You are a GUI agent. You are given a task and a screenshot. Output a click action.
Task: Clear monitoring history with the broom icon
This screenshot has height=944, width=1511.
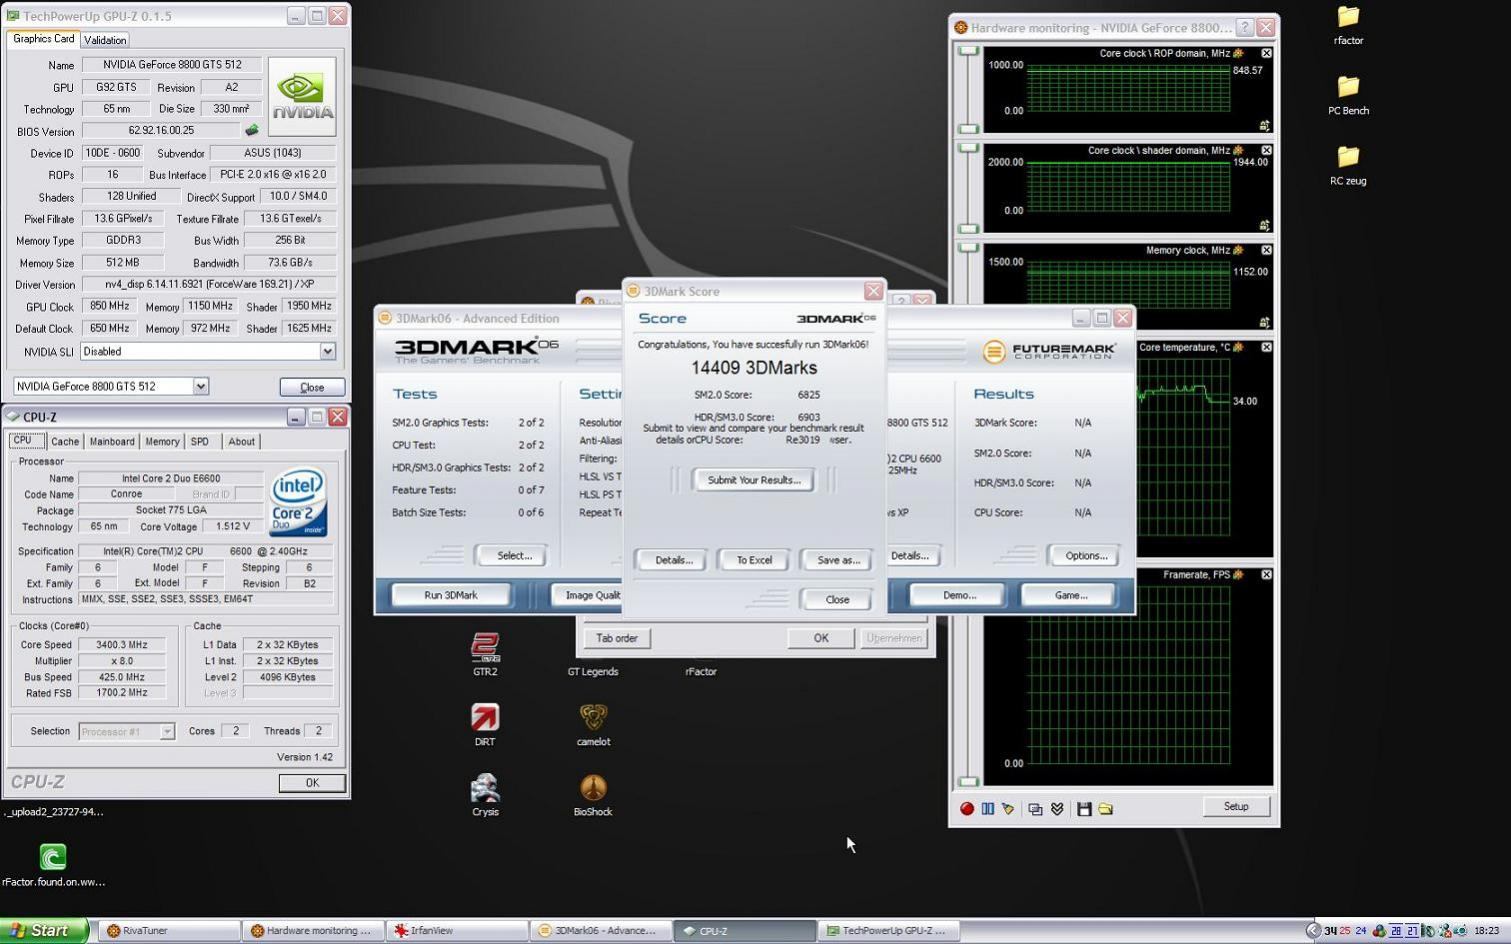tap(1008, 809)
